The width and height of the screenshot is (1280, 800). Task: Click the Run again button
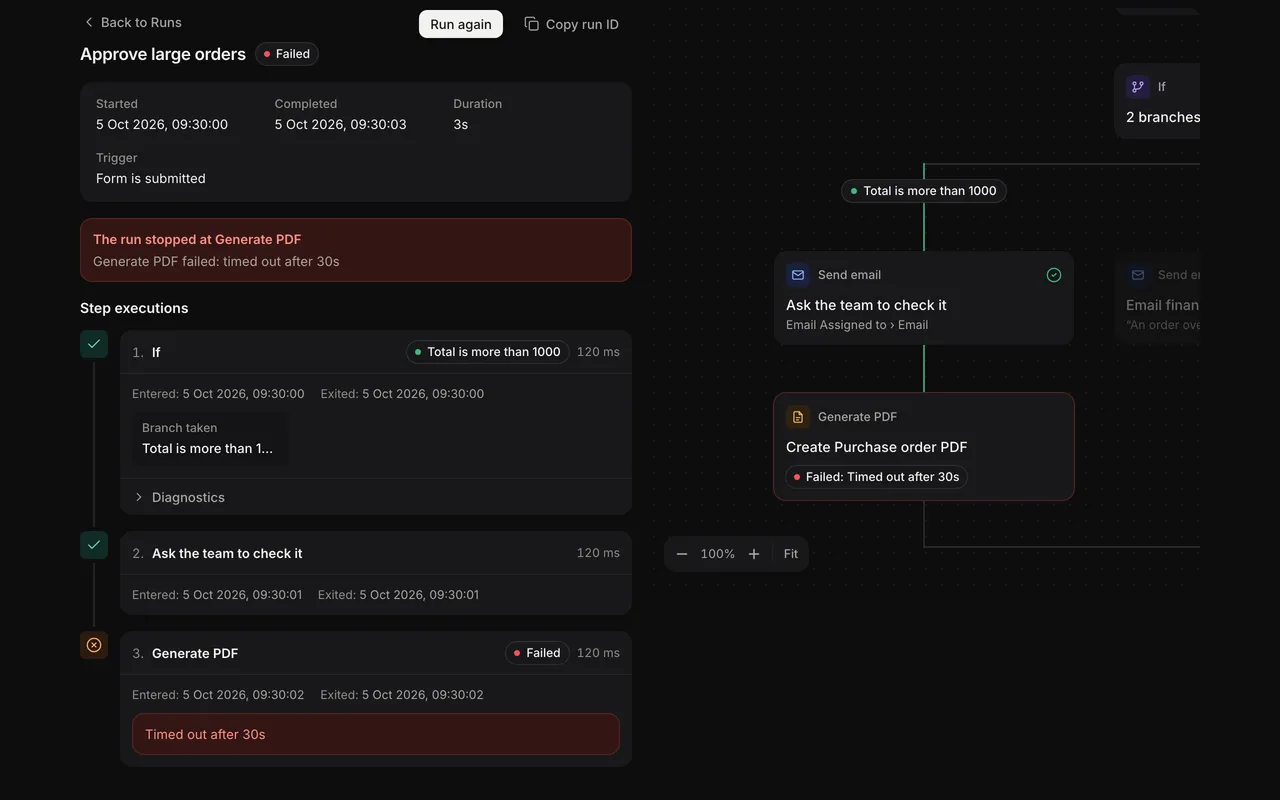click(461, 24)
